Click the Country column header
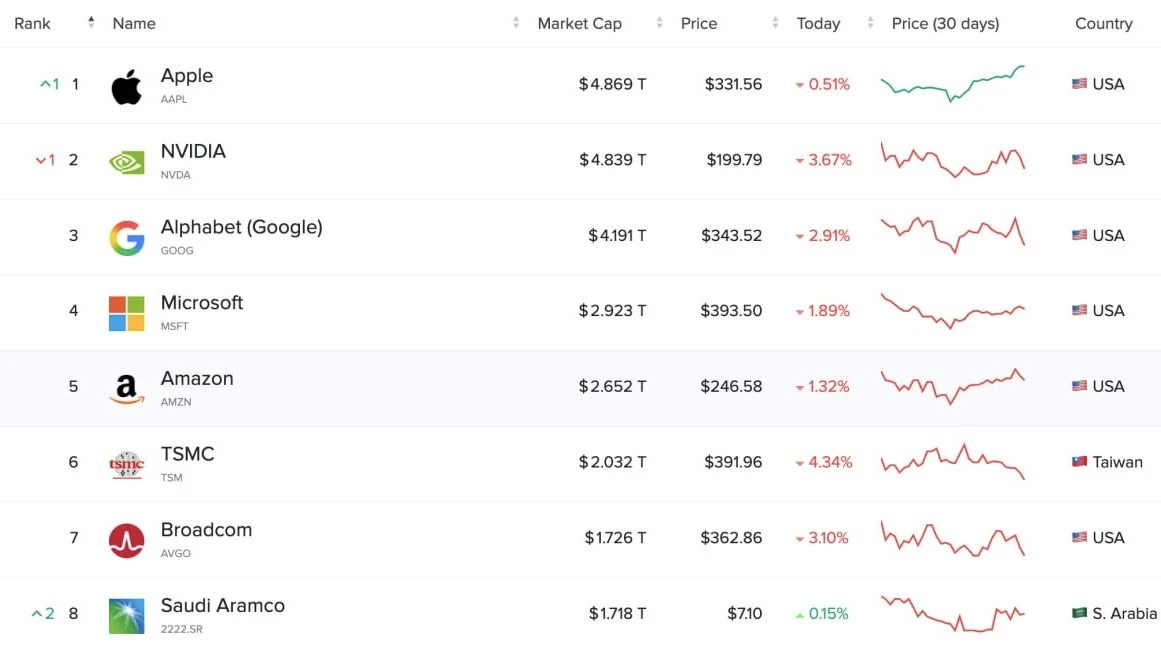 1104,24
